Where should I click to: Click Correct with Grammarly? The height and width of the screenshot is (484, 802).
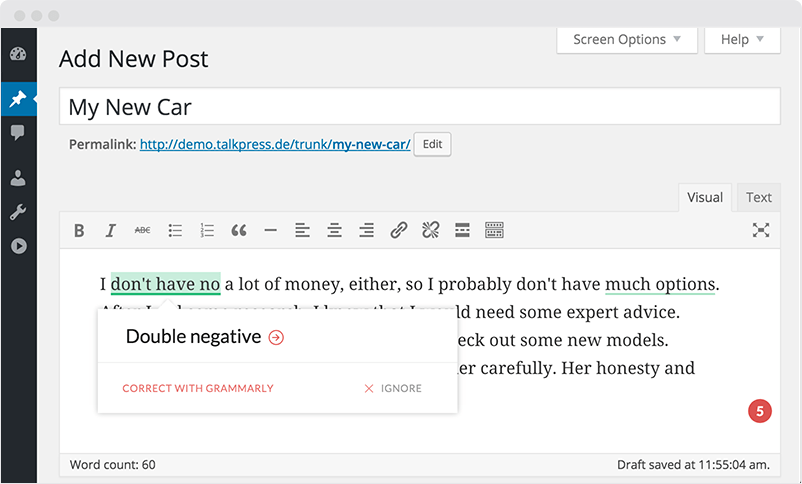(198, 388)
